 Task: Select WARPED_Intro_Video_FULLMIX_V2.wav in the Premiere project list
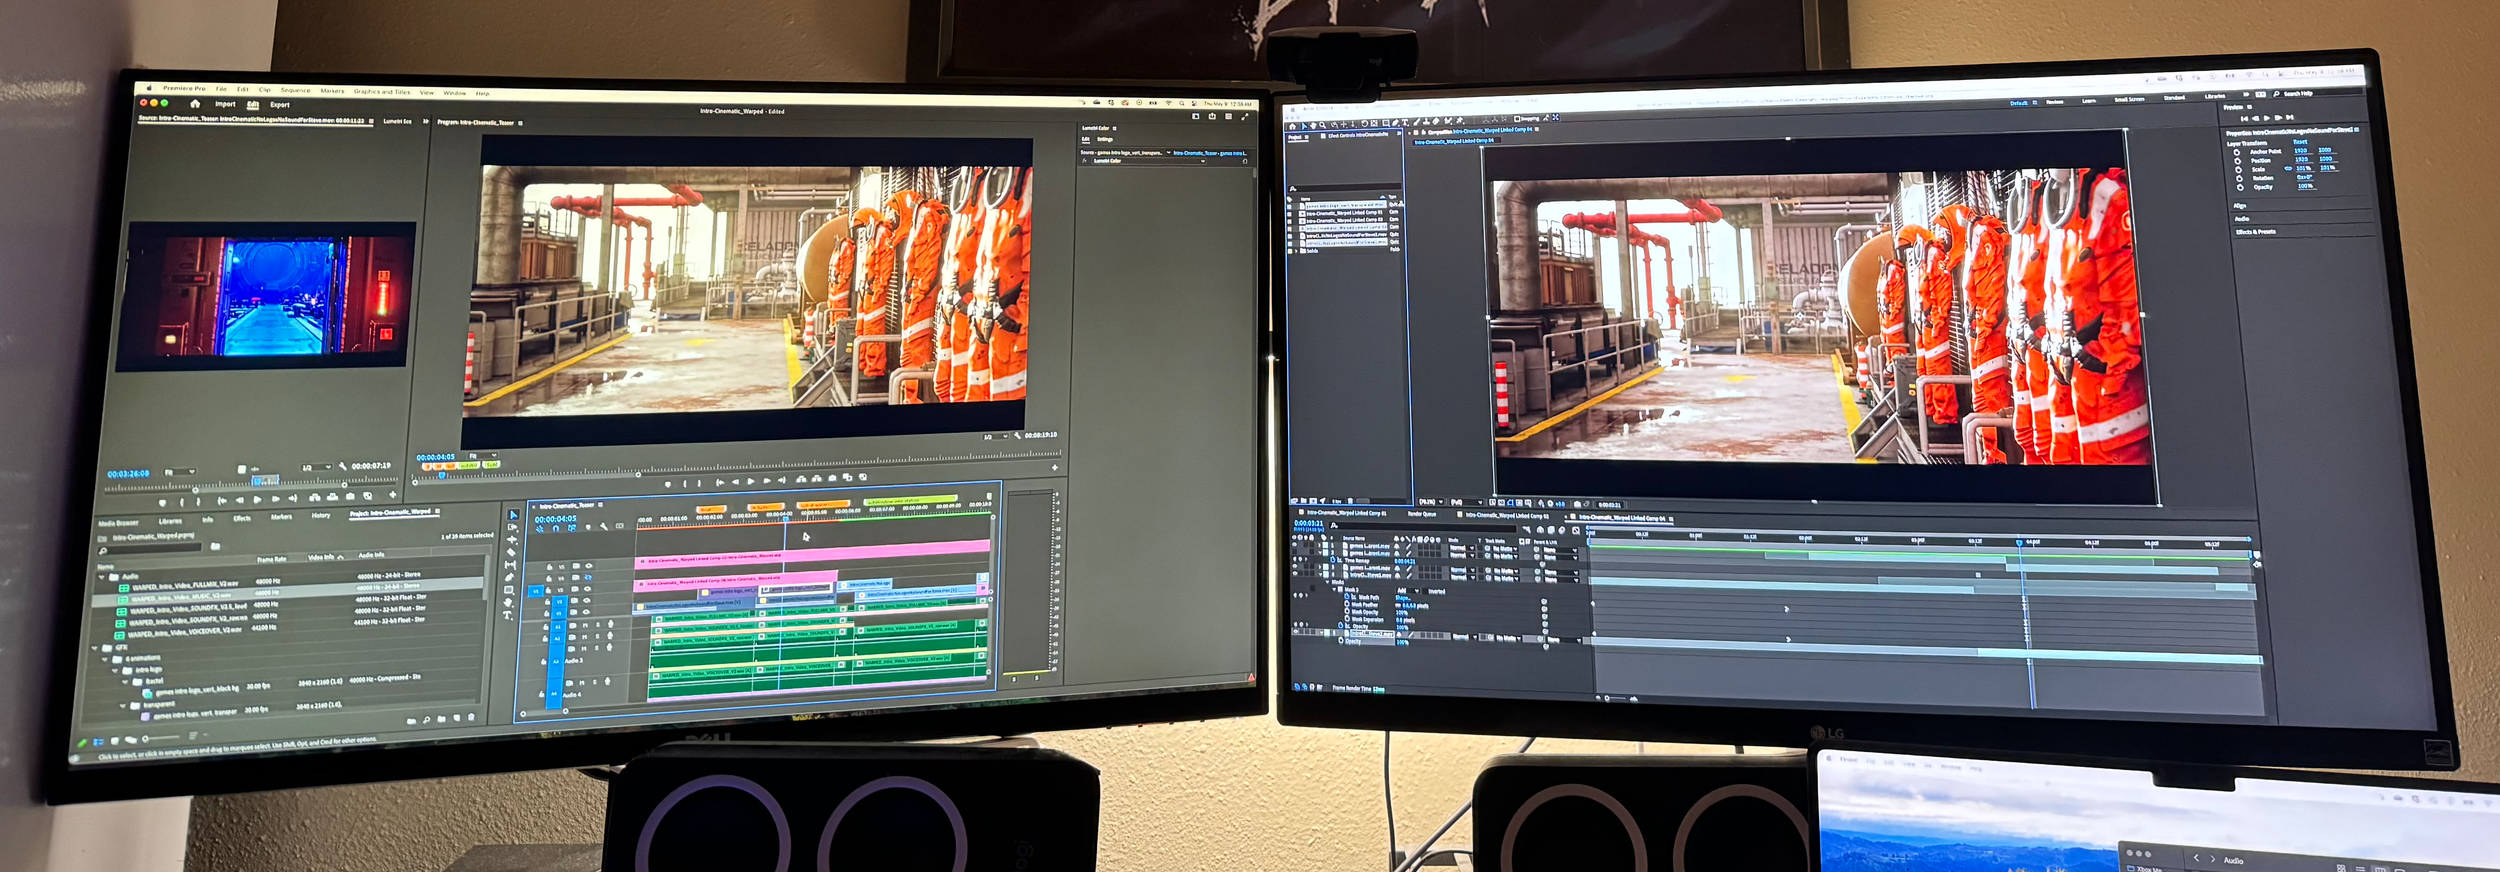[x=185, y=586]
